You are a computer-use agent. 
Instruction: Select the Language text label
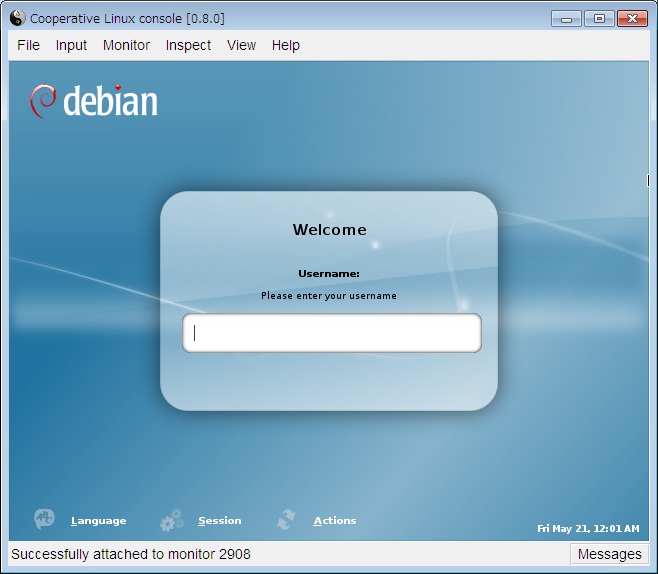(98, 521)
